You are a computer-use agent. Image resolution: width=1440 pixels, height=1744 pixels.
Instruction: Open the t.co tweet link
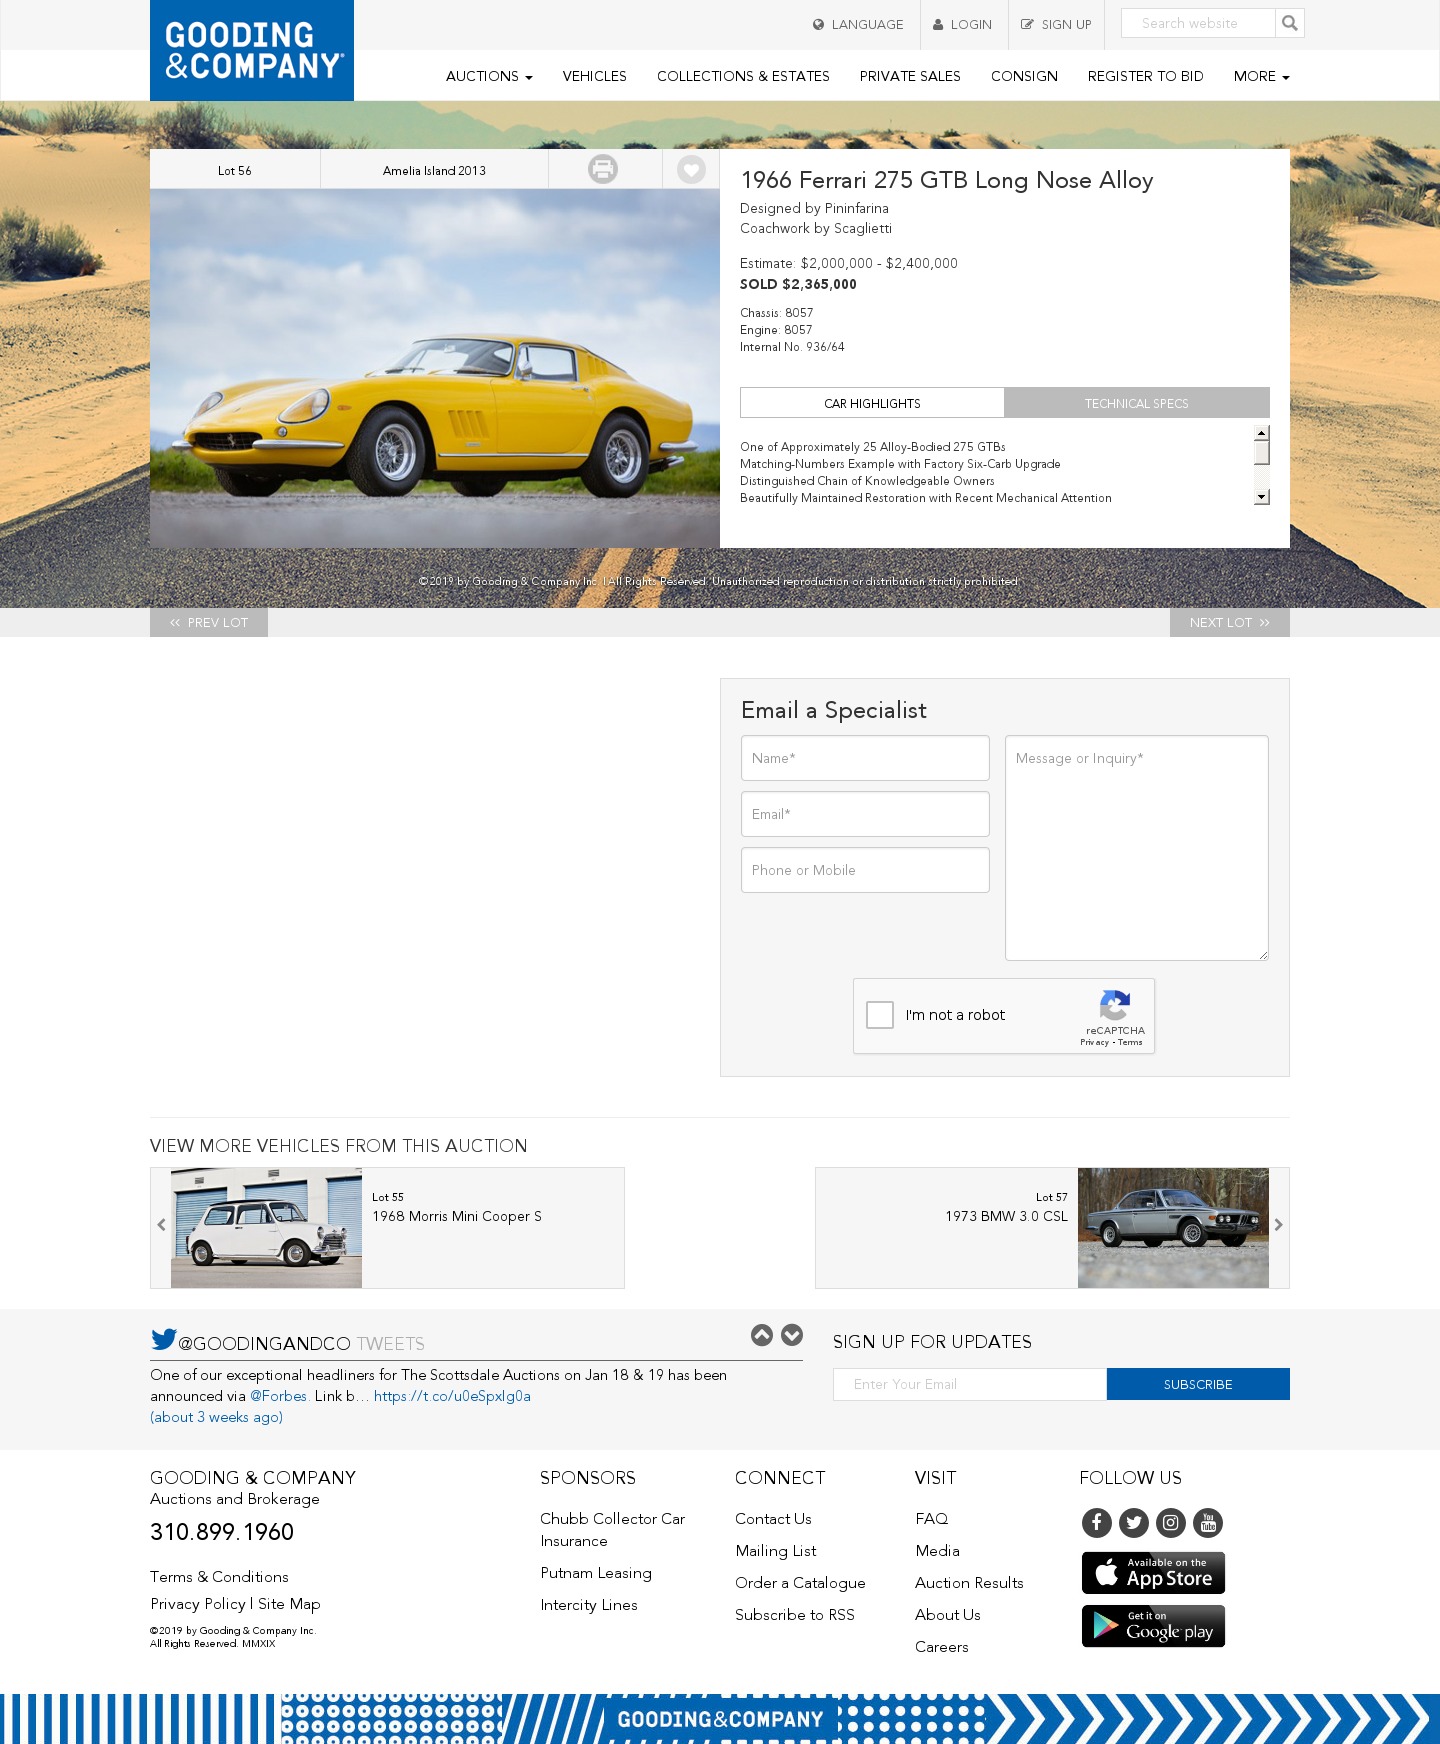coord(452,1396)
